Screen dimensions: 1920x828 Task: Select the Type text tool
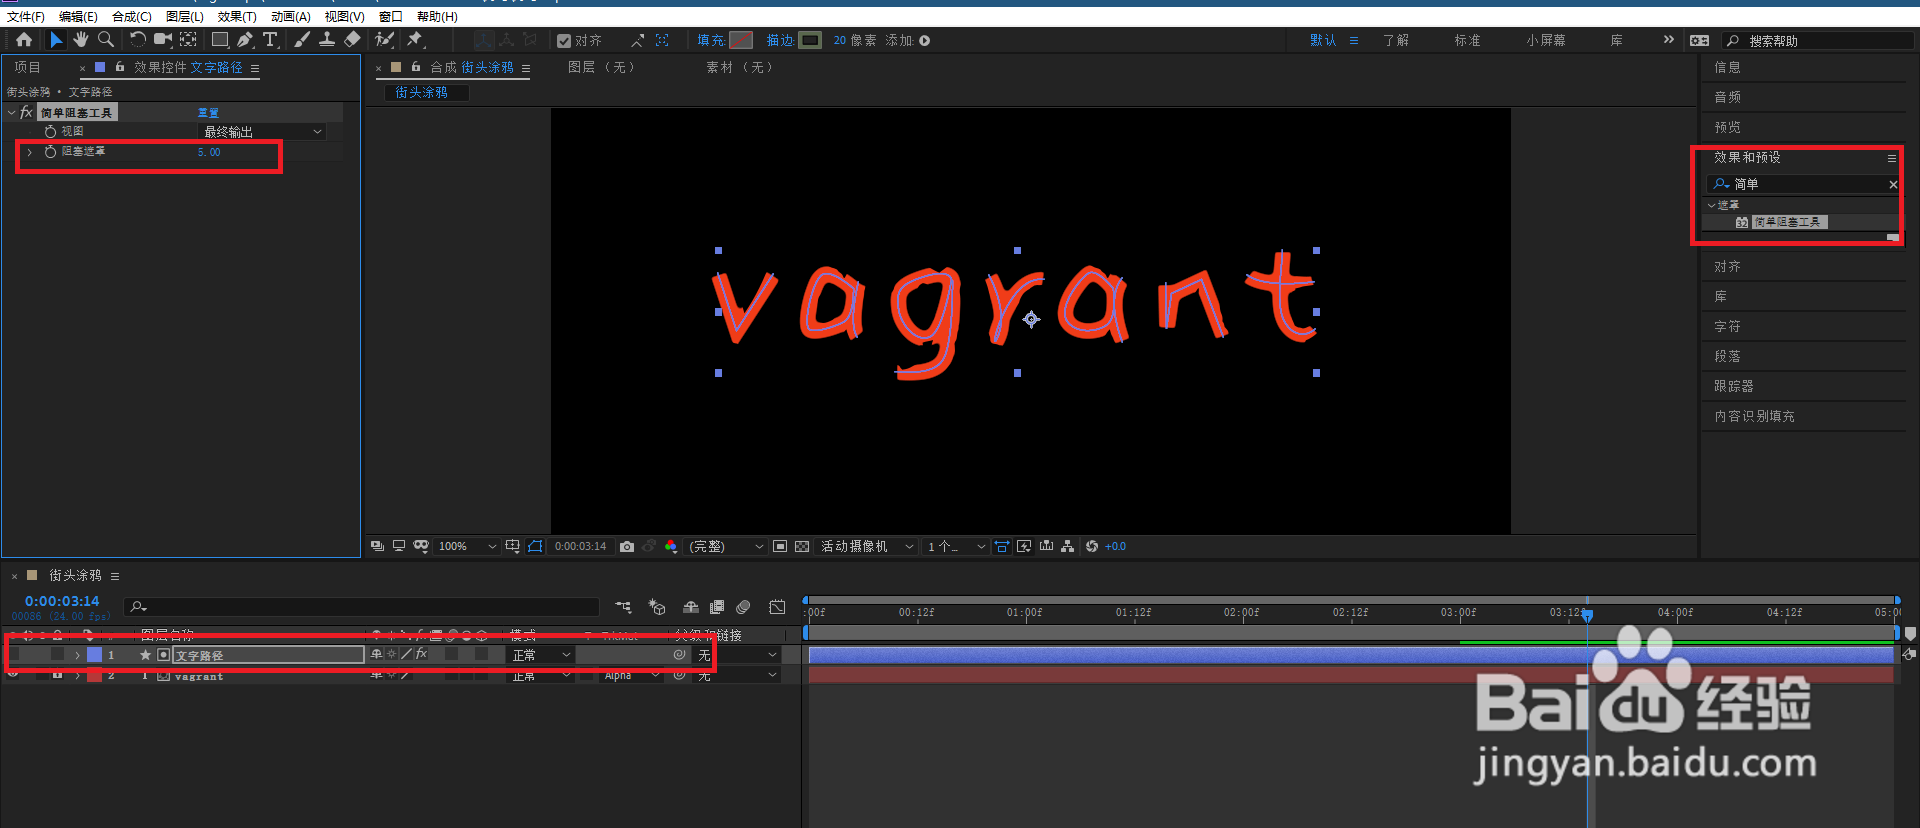coord(270,40)
